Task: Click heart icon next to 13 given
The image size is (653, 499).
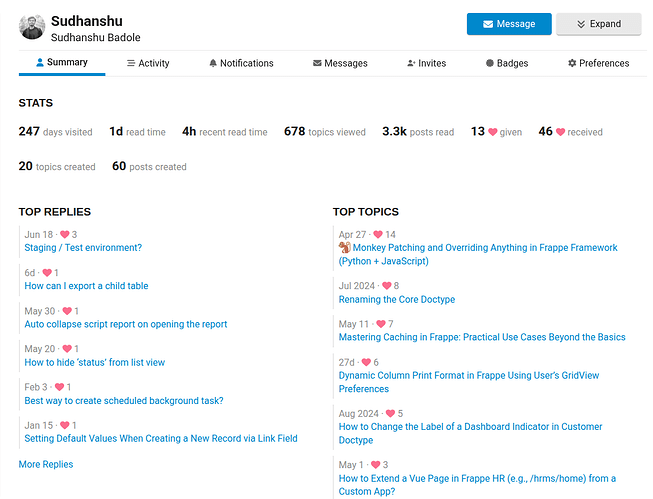Action: (493, 132)
